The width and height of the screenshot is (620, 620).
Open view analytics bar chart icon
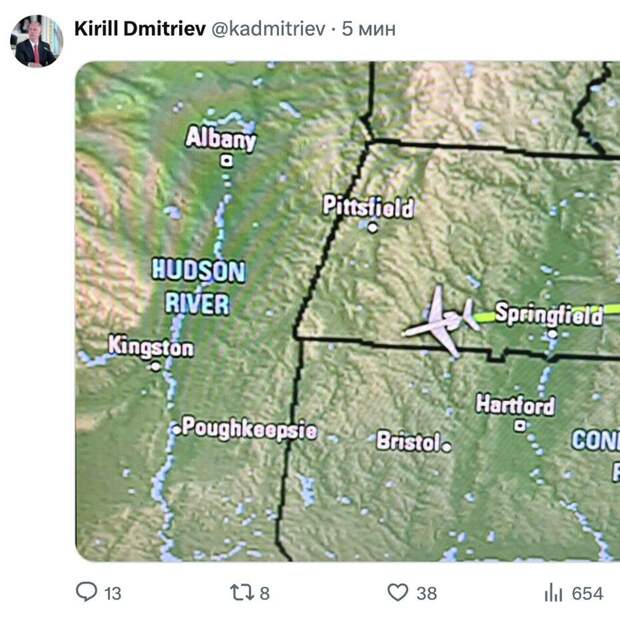pos(553,593)
